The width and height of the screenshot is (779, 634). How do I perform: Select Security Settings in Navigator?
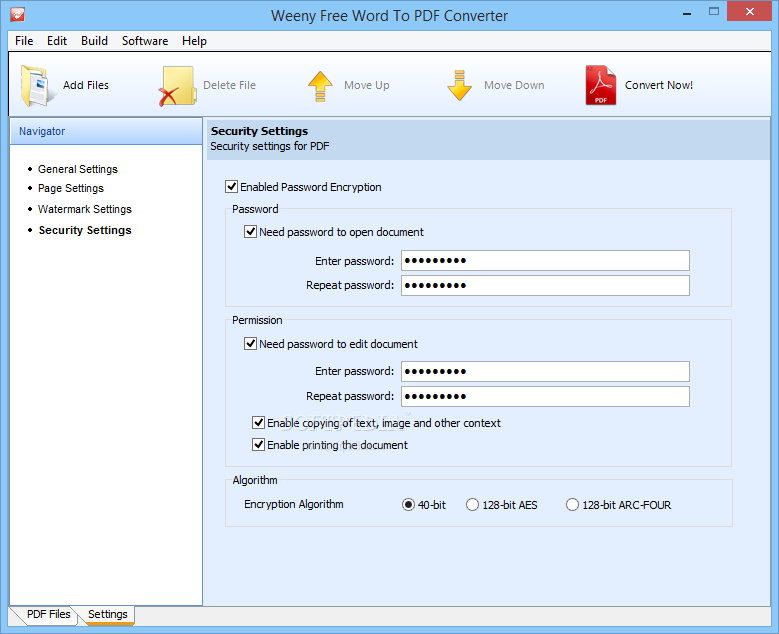[85, 230]
